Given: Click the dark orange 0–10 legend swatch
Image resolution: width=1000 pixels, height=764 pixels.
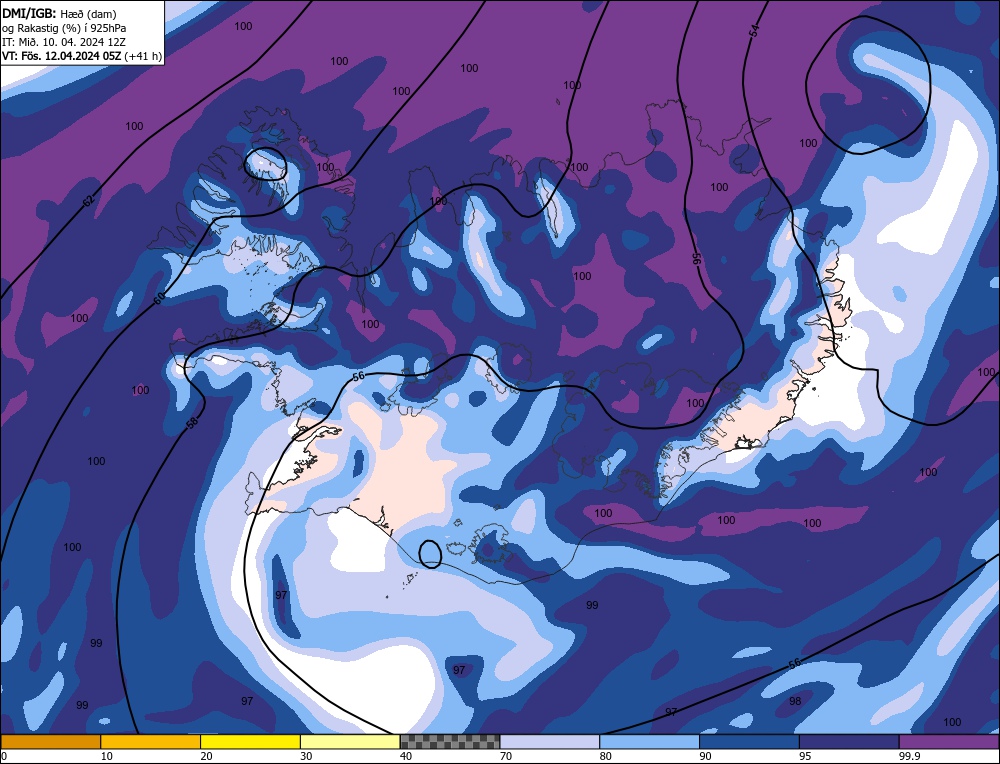Looking at the screenshot, I should (50, 741).
